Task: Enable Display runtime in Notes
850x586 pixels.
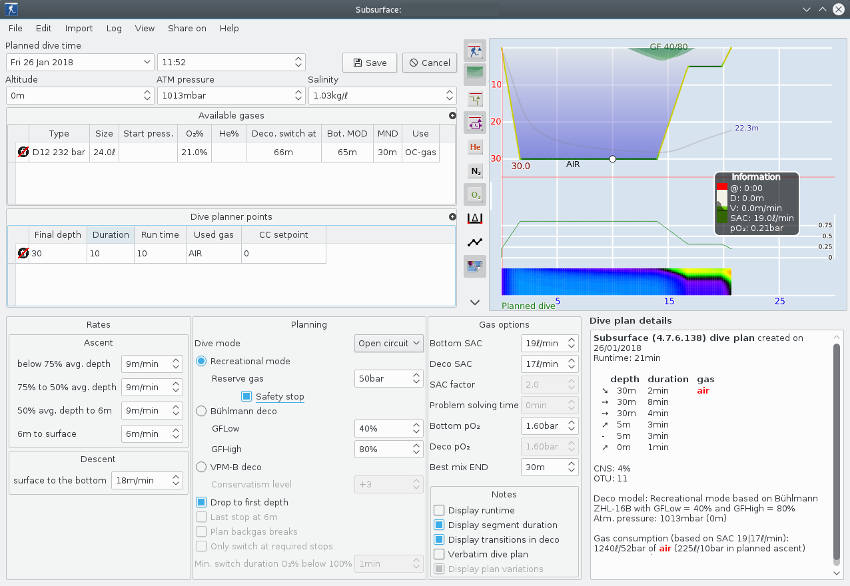Action: tap(439, 512)
